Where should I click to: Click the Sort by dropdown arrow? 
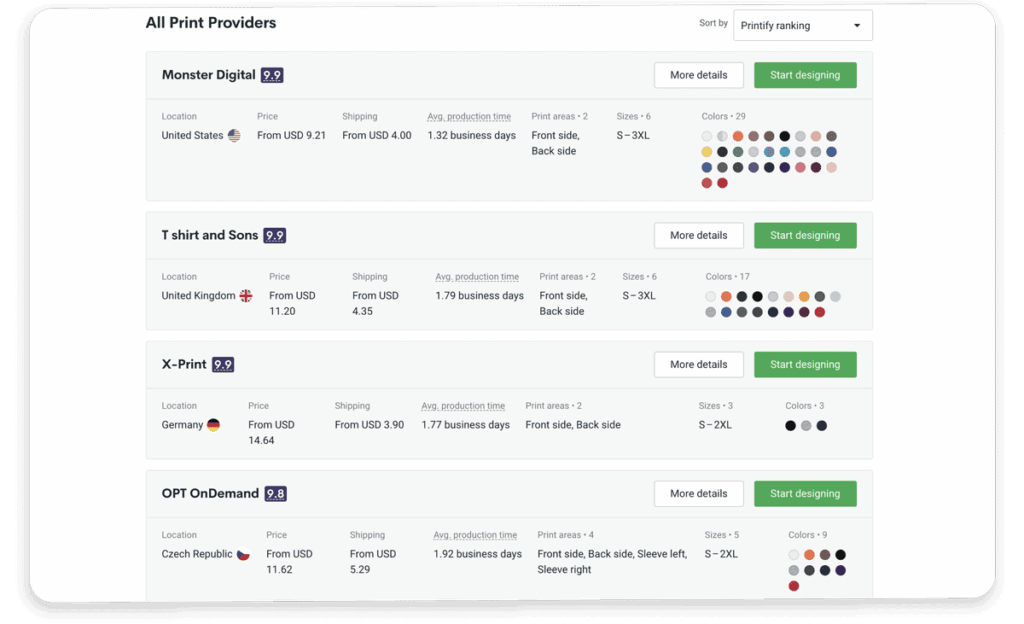coord(857,25)
